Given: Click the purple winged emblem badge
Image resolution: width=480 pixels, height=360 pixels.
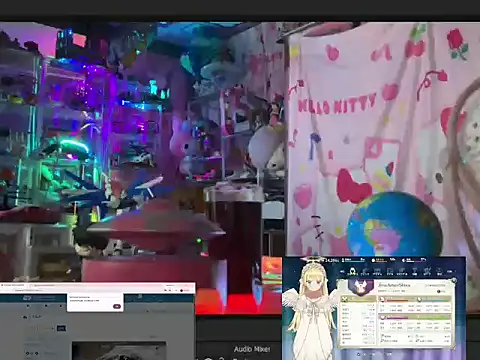Looking at the screenshot, I should coord(361,286).
